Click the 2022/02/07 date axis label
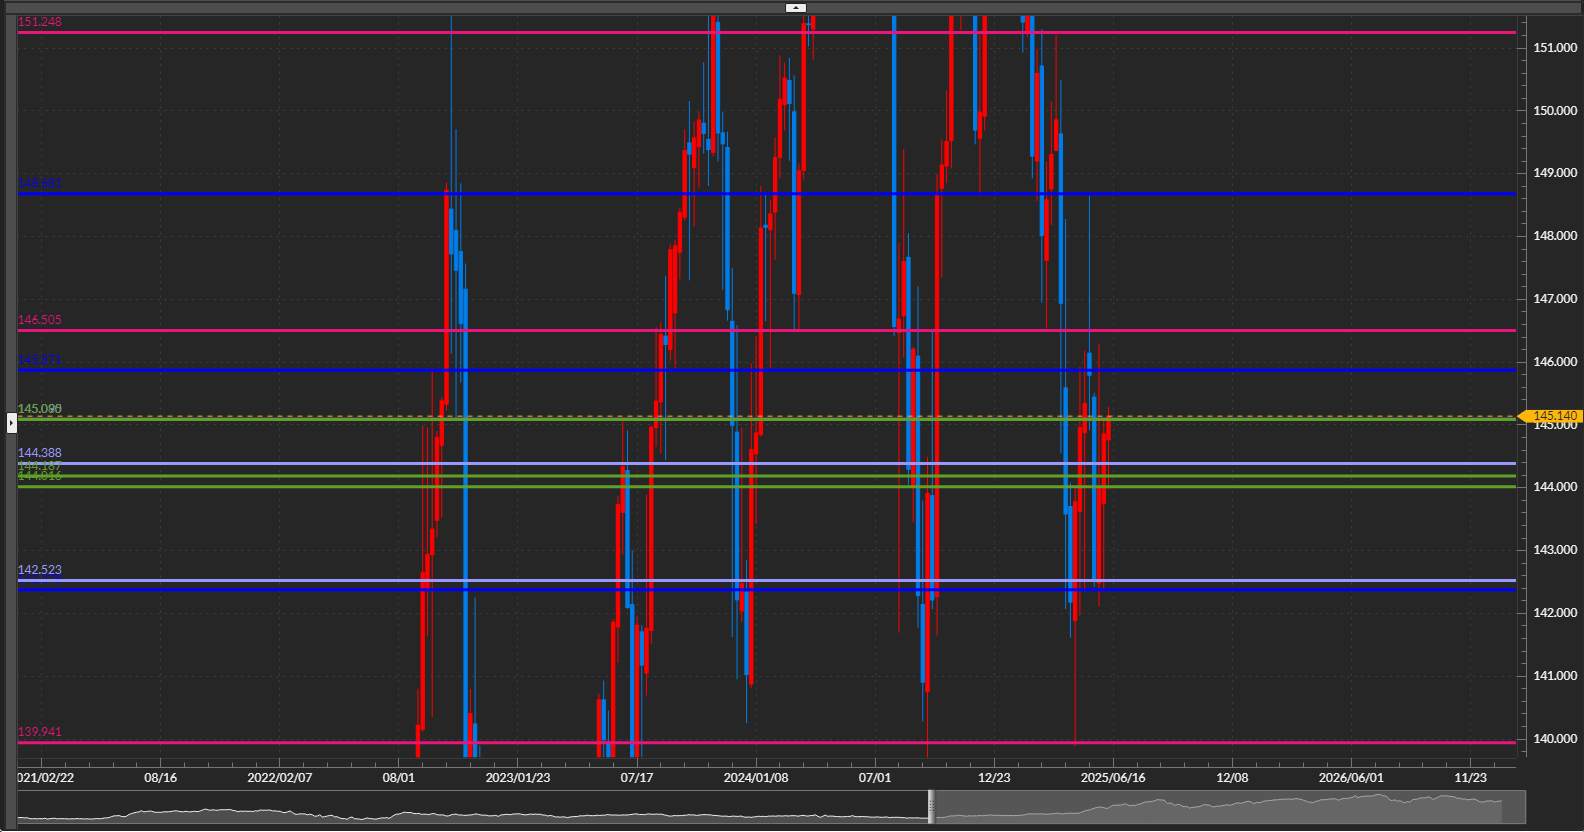1584x832 pixels. pyautogui.click(x=280, y=778)
